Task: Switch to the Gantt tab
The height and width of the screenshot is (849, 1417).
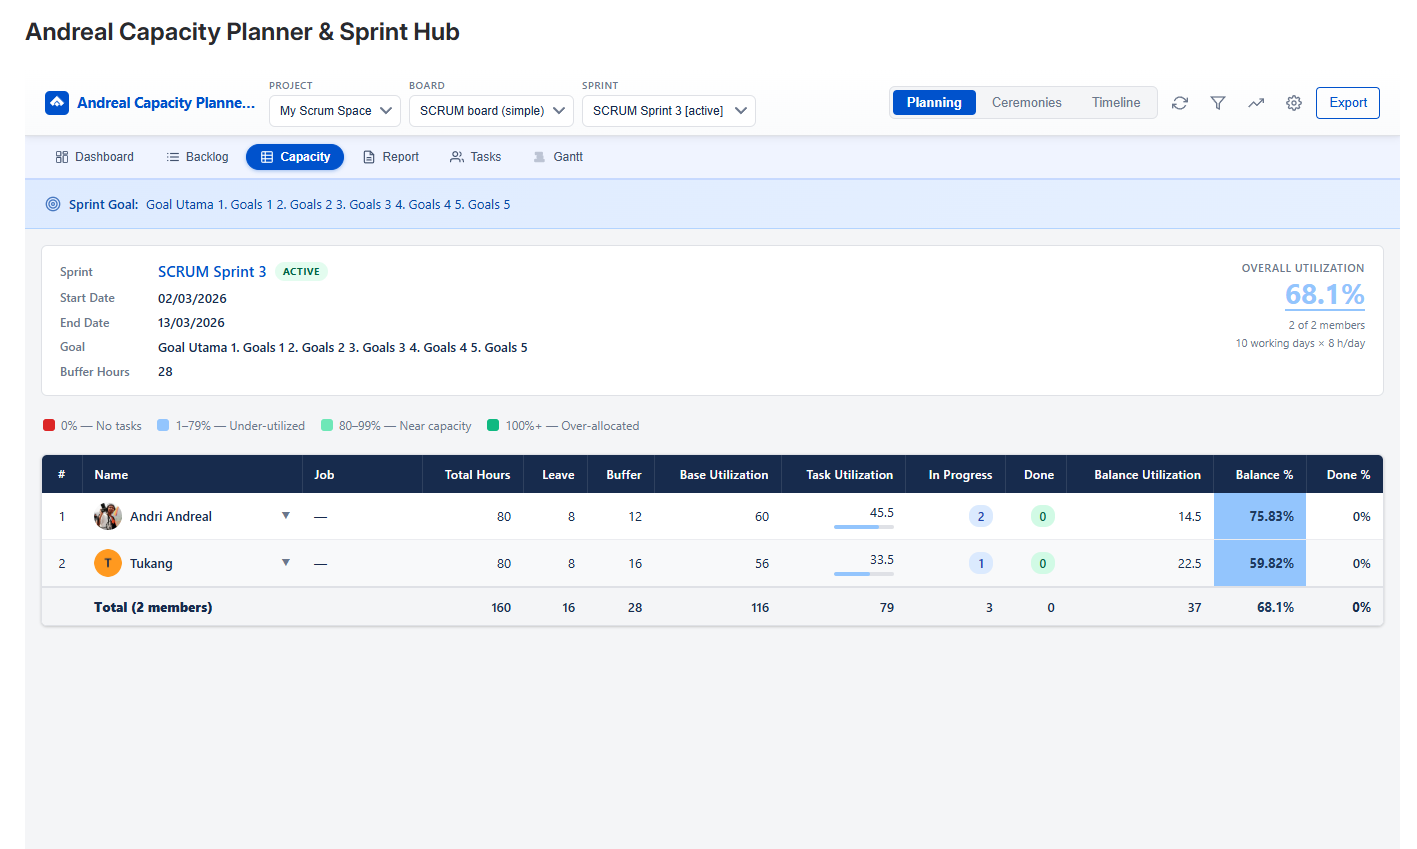Action: click(557, 156)
